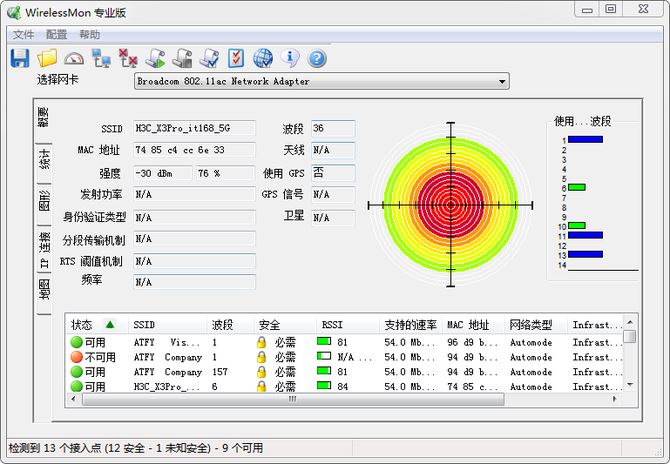Click the 发射功率 field showing N/A
Viewport: 670px width, 464px height.
coord(194,194)
